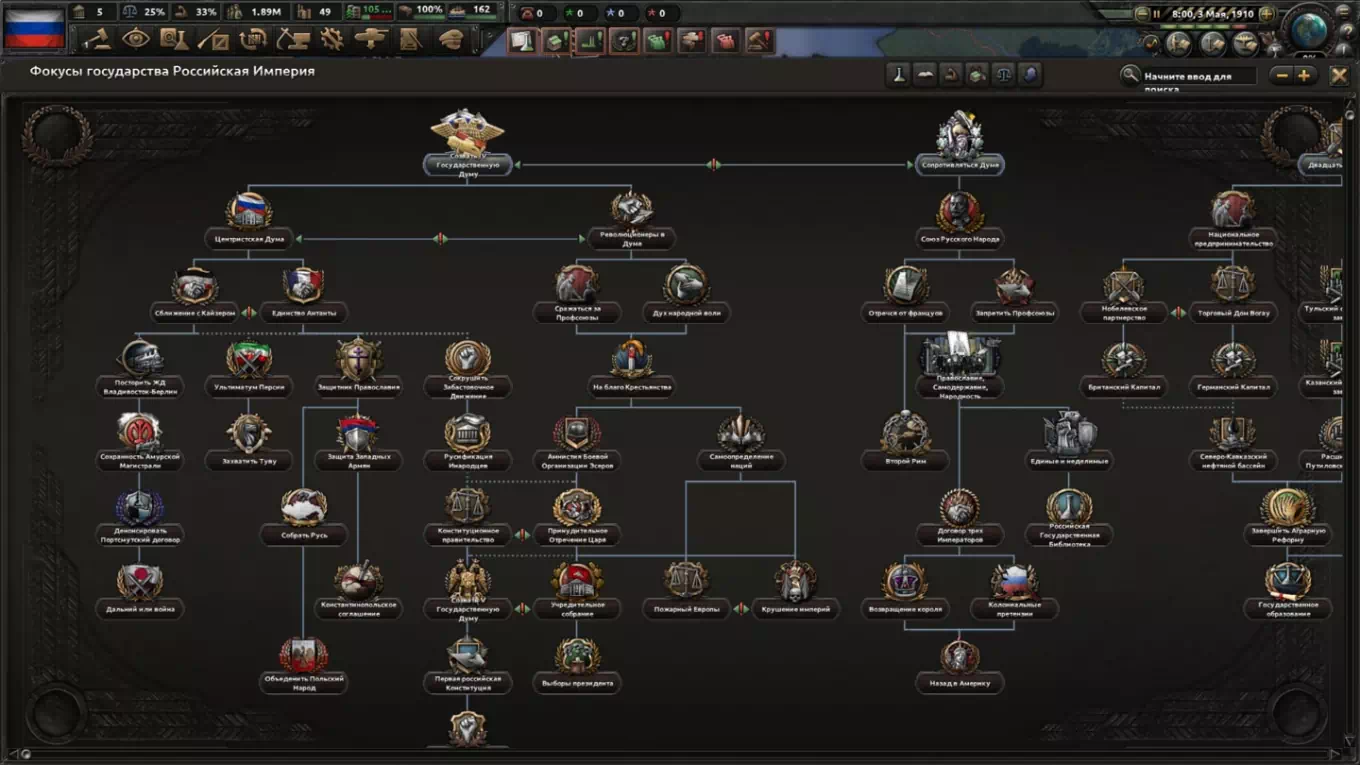Open the Politics gavel icon
1360x765 pixels.
click(x=96, y=39)
